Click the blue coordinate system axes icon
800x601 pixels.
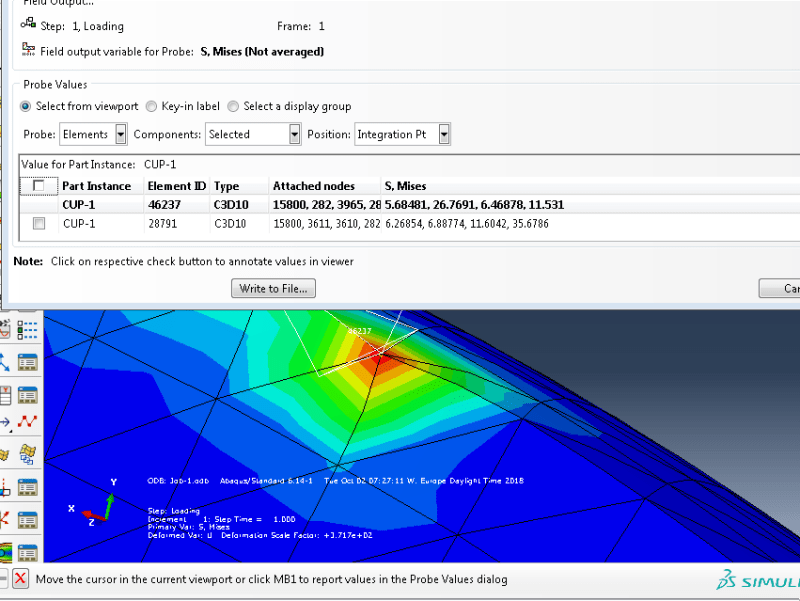5,362
